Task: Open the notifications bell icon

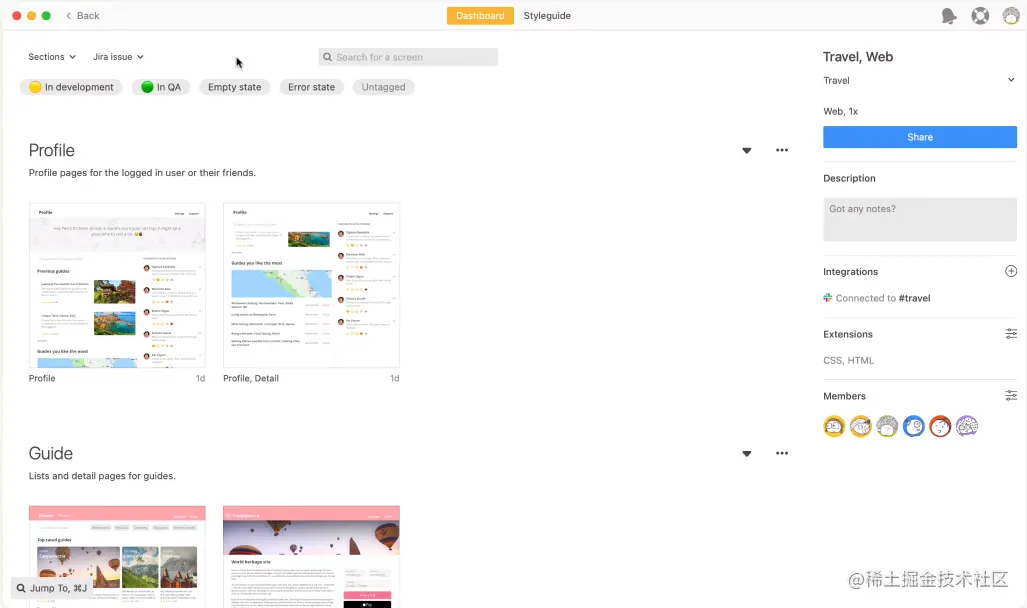Action: pos(948,16)
